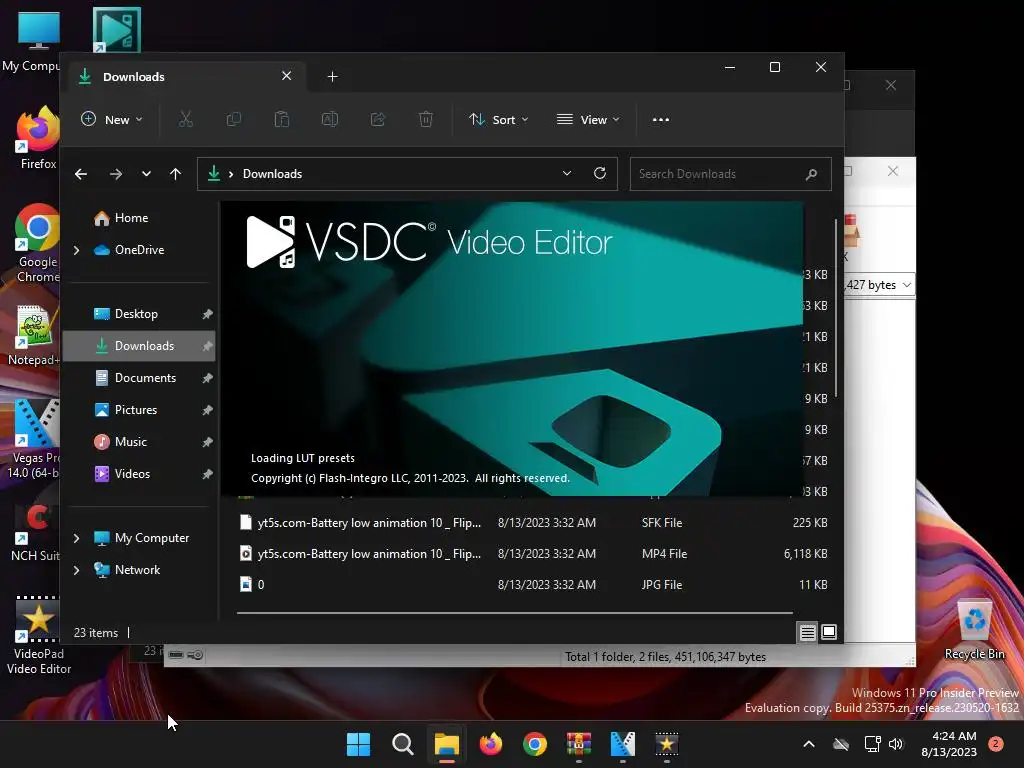Click the Rename icon in Explorer toolbar
Image resolution: width=1024 pixels, height=768 pixels.
(330, 120)
